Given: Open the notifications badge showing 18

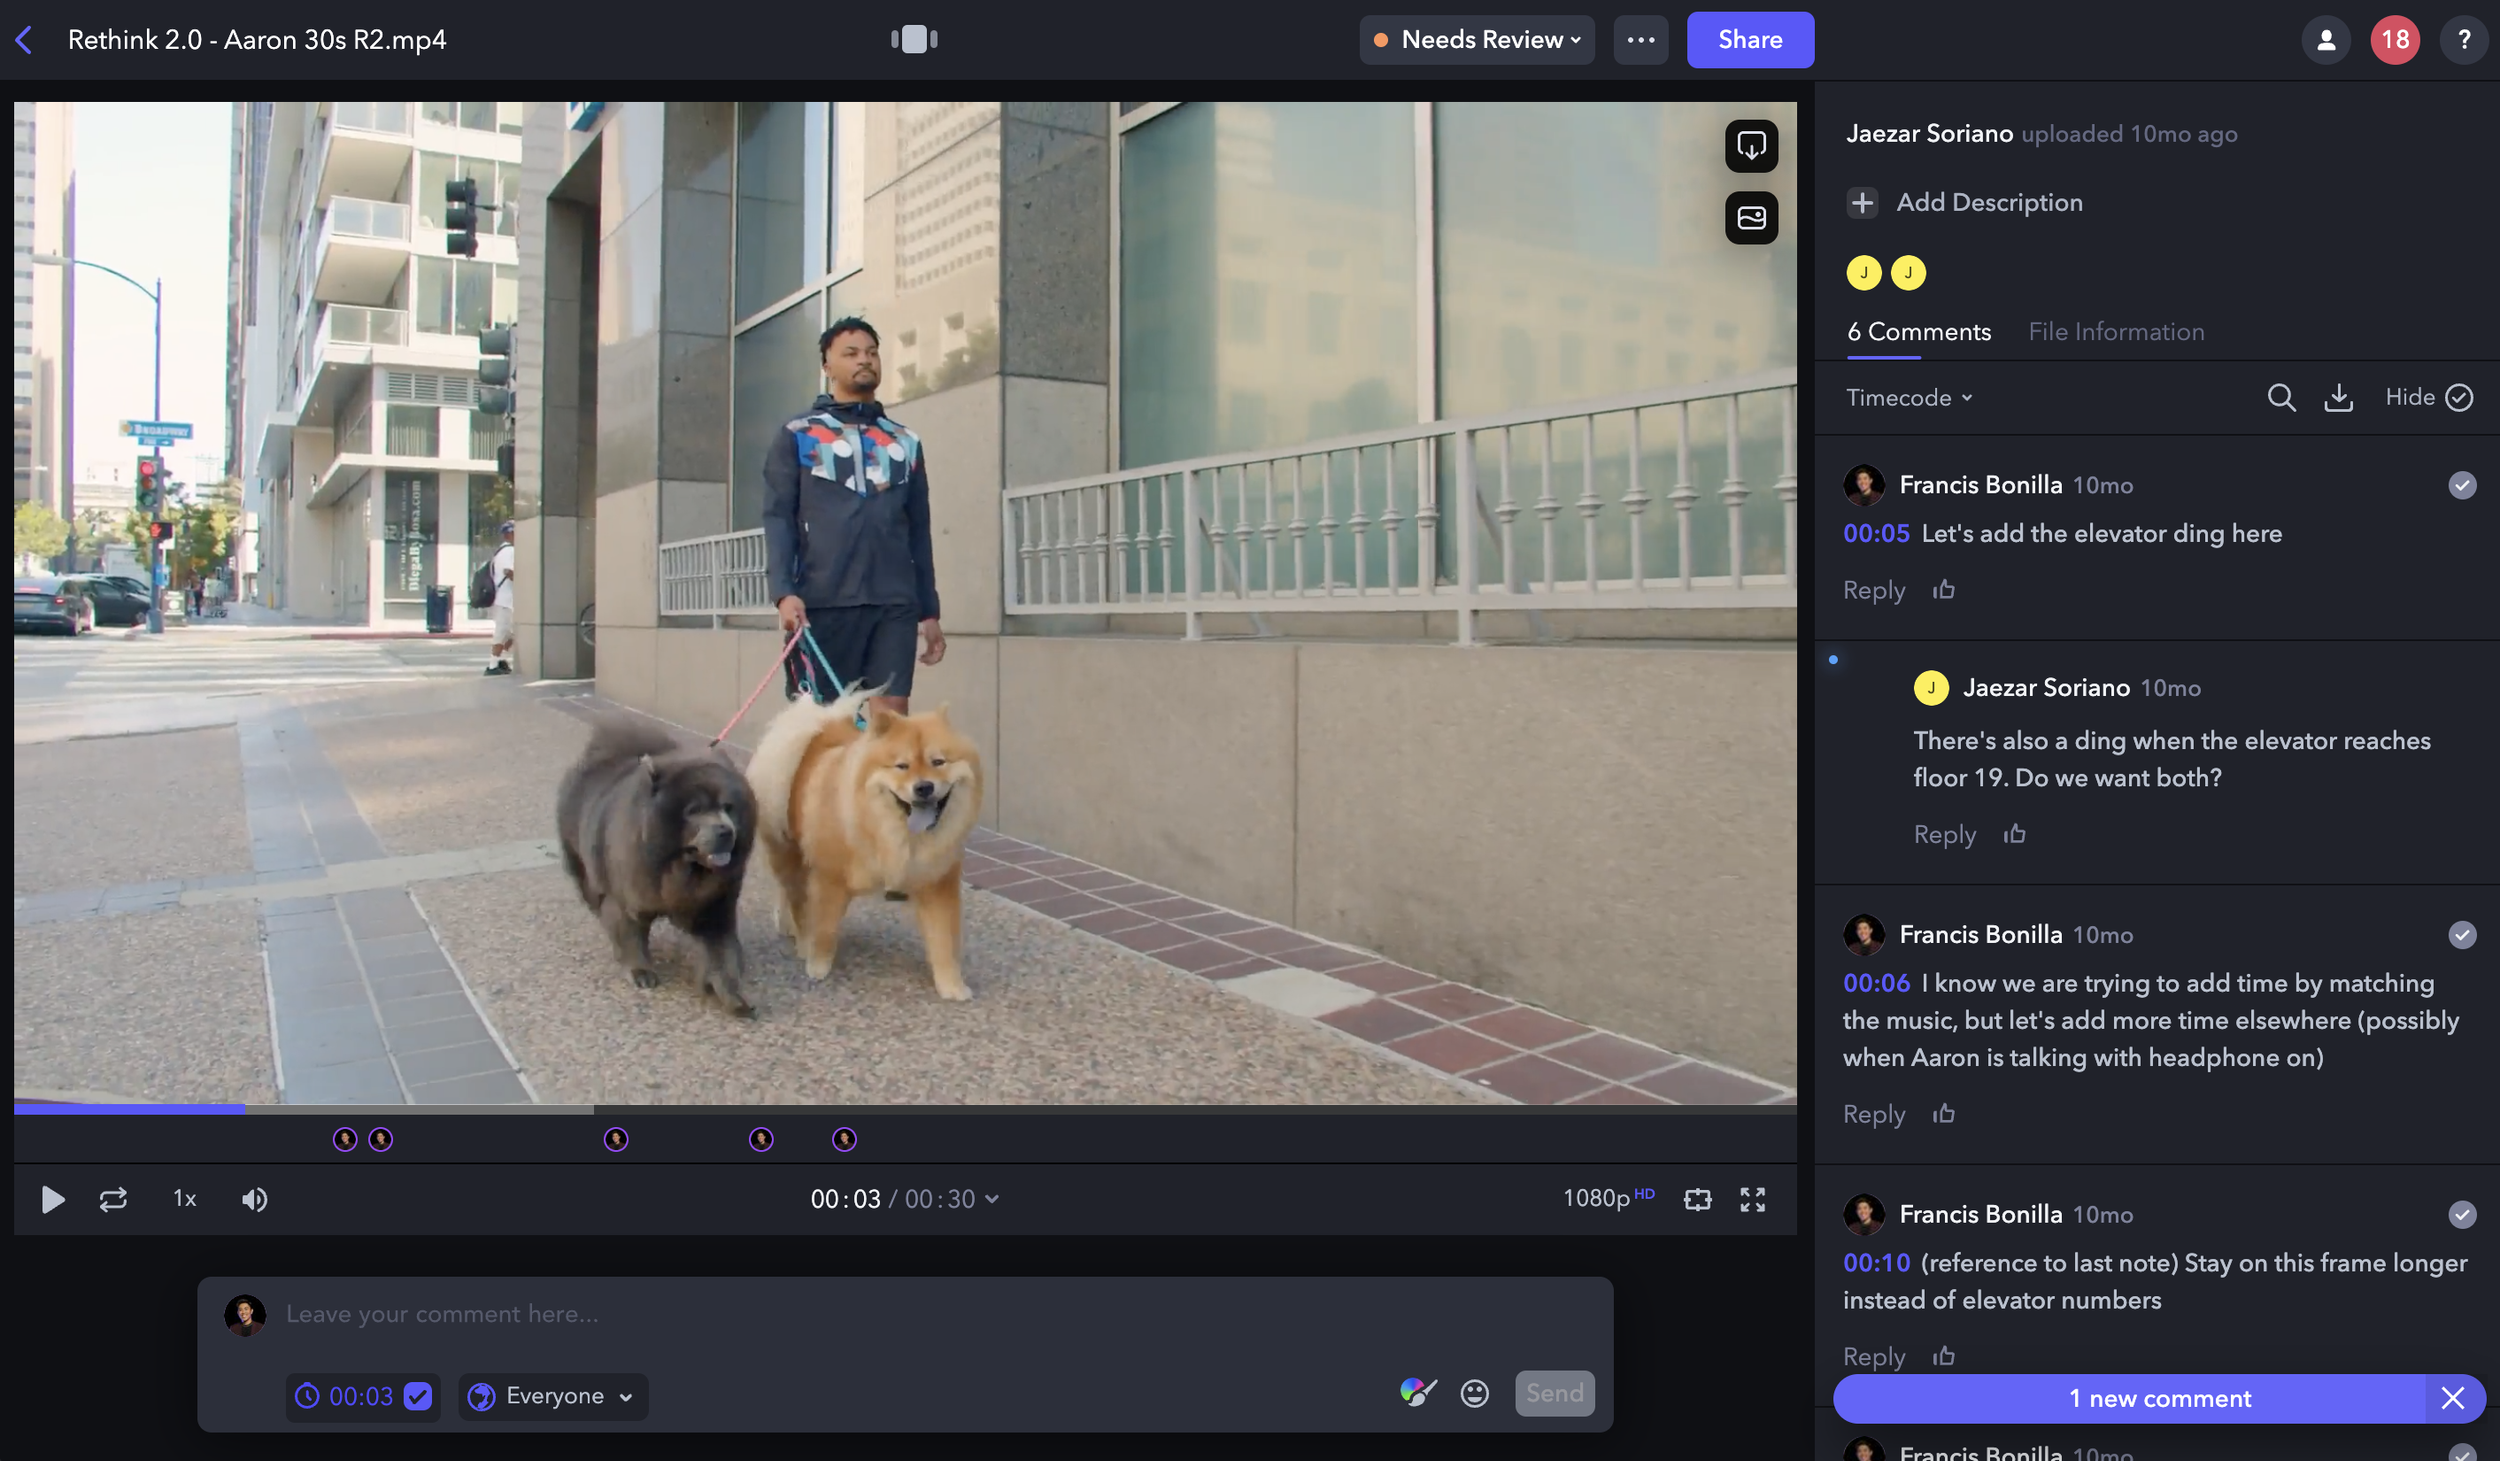Looking at the screenshot, I should [2394, 40].
